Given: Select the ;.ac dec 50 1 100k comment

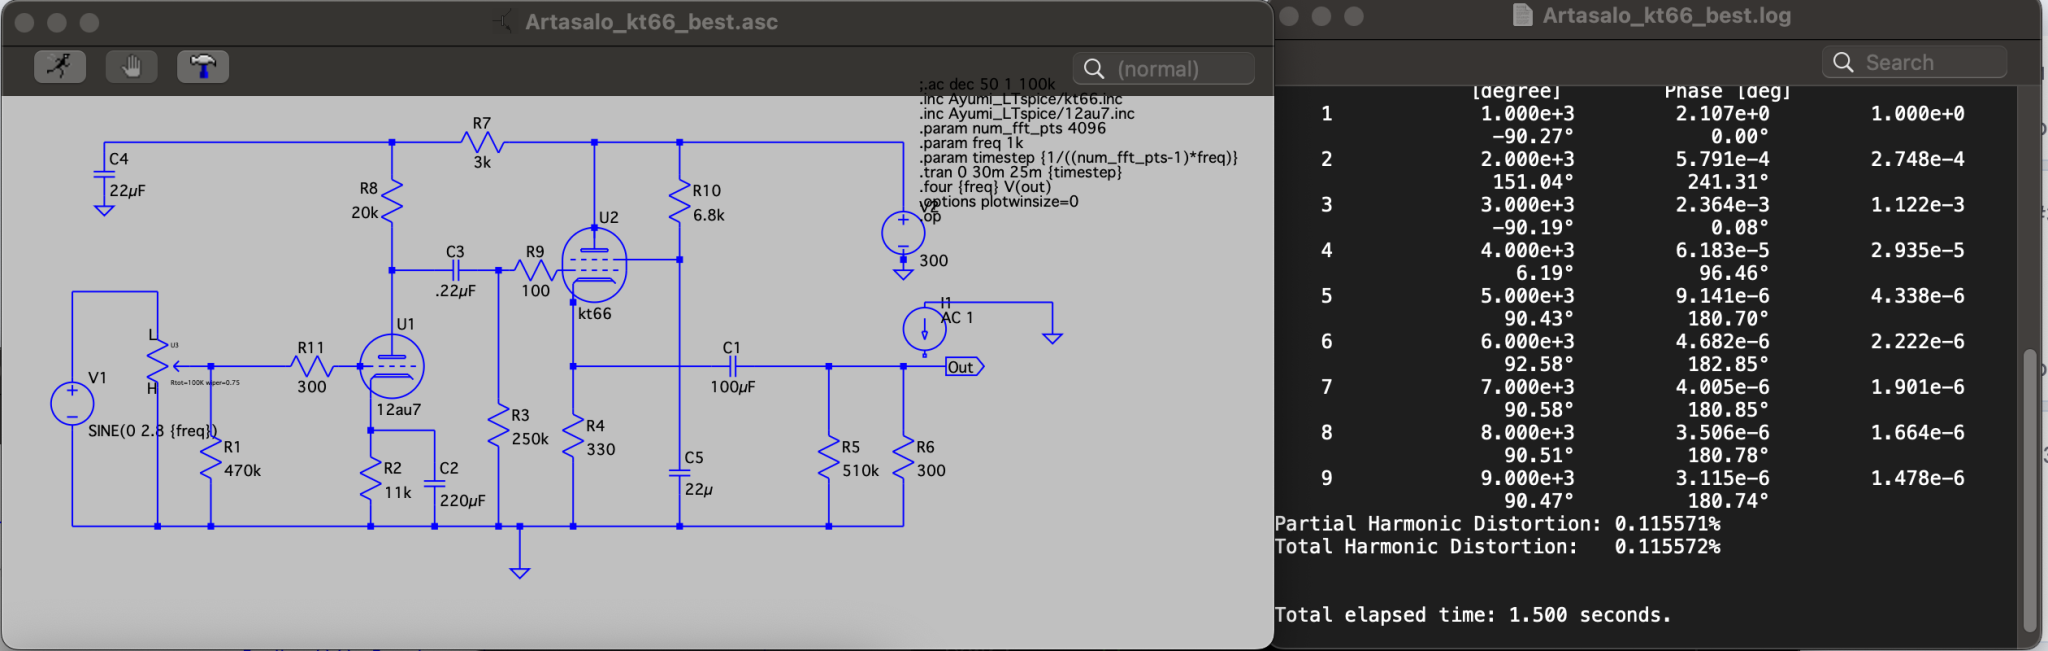Looking at the screenshot, I should [x=987, y=84].
